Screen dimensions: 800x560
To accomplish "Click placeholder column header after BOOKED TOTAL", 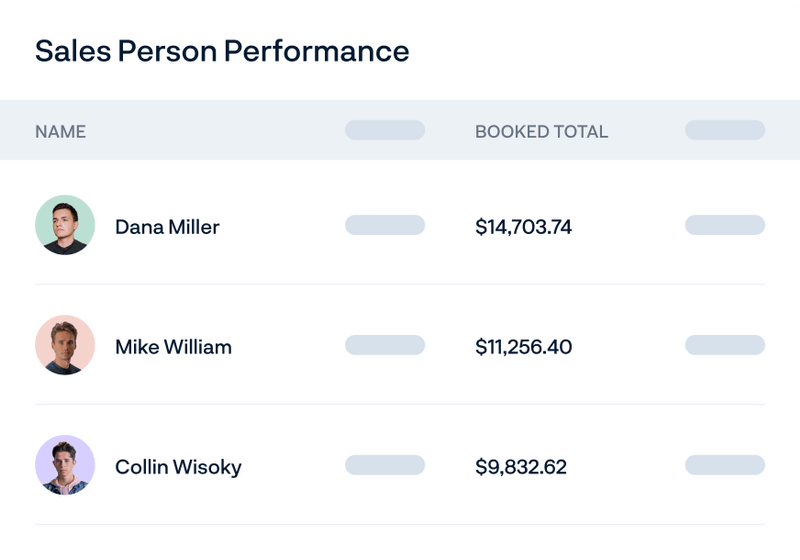I will [x=725, y=130].
